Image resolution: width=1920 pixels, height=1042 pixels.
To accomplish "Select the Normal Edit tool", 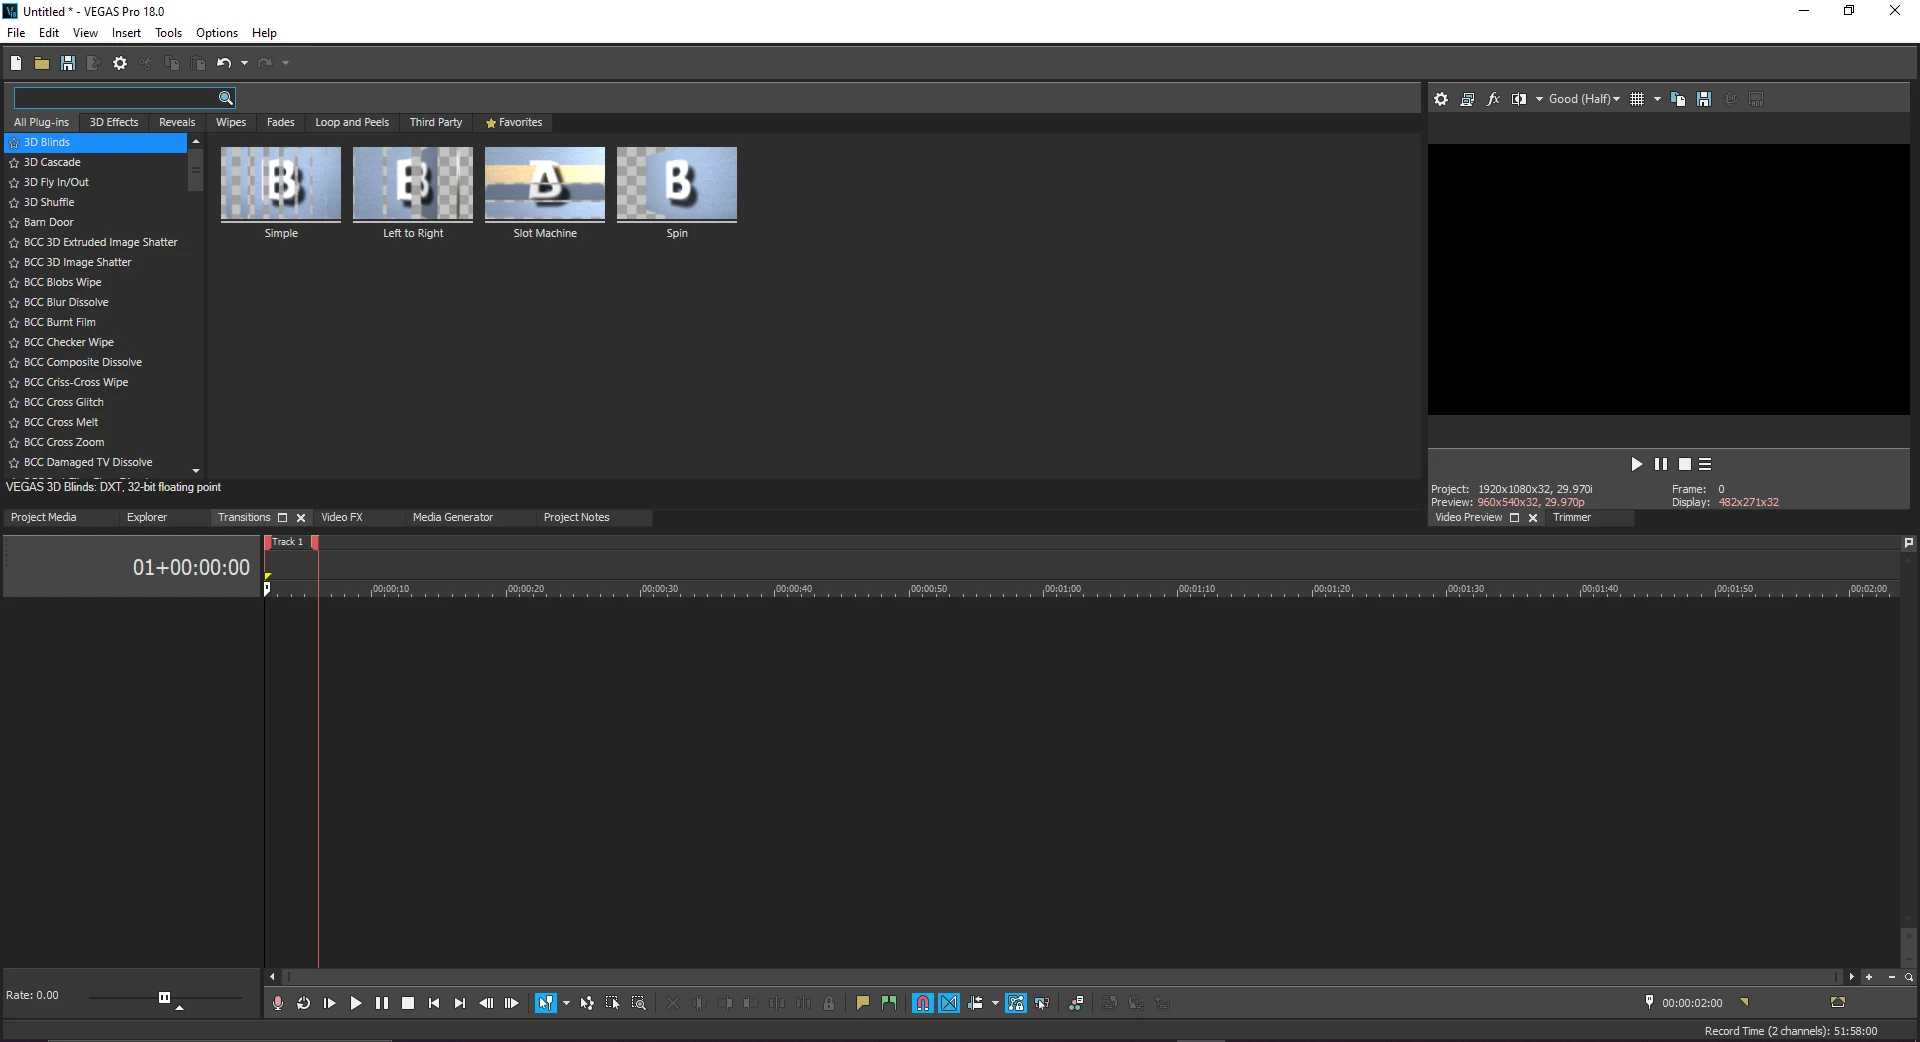I will pyautogui.click(x=546, y=1003).
